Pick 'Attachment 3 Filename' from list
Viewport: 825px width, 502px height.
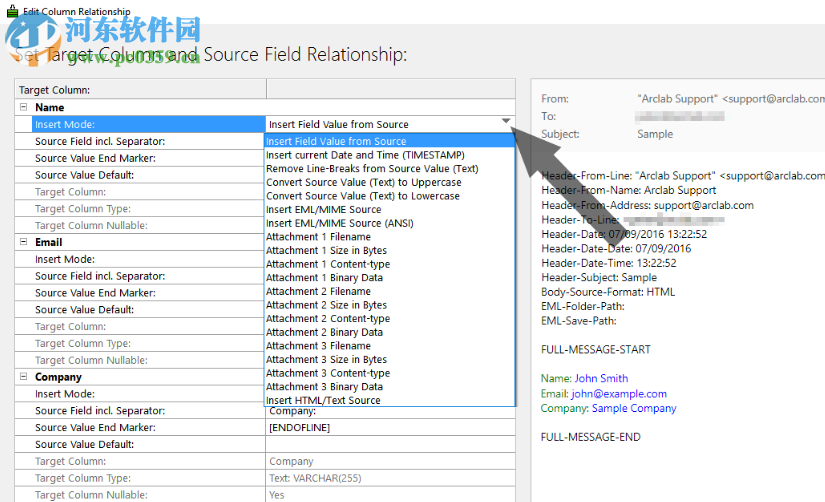pos(389,346)
